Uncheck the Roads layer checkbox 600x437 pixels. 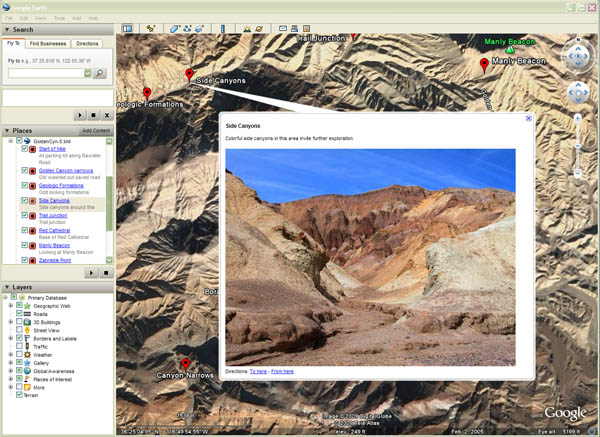19,313
